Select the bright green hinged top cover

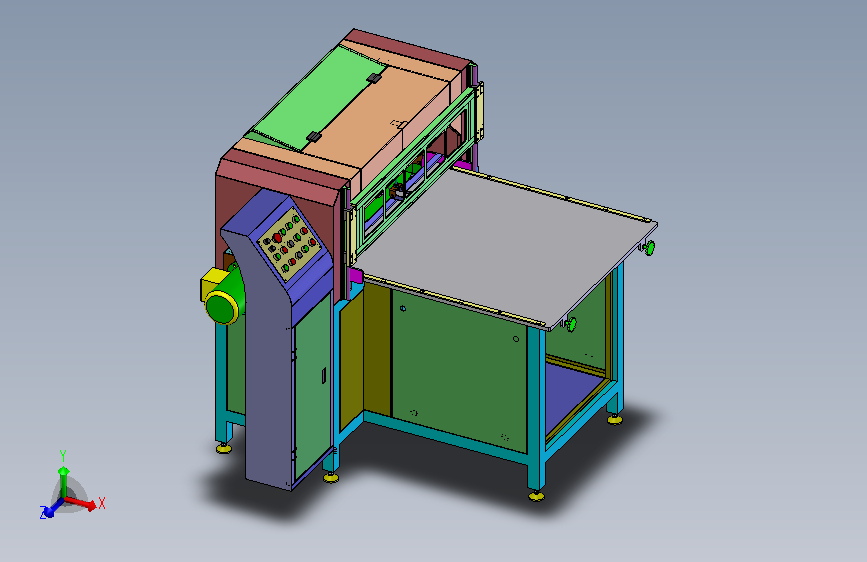321,98
